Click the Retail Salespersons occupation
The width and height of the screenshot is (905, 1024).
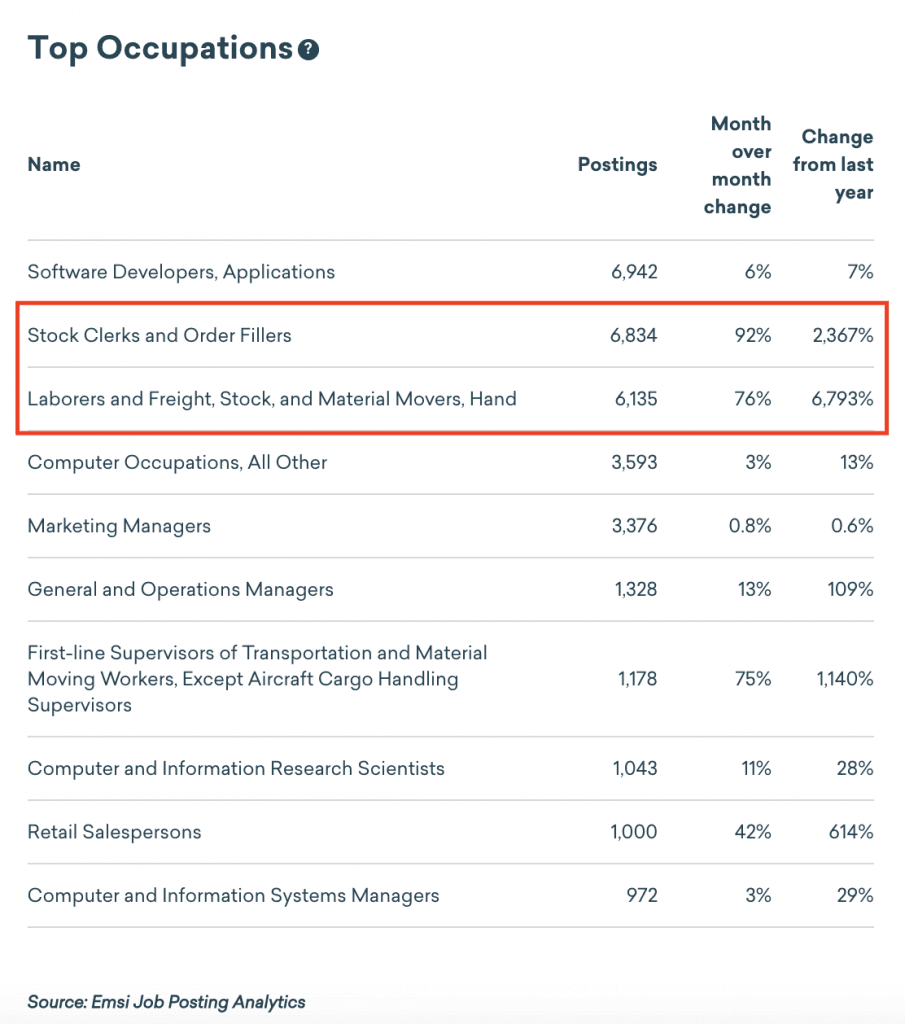pos(114,832)
